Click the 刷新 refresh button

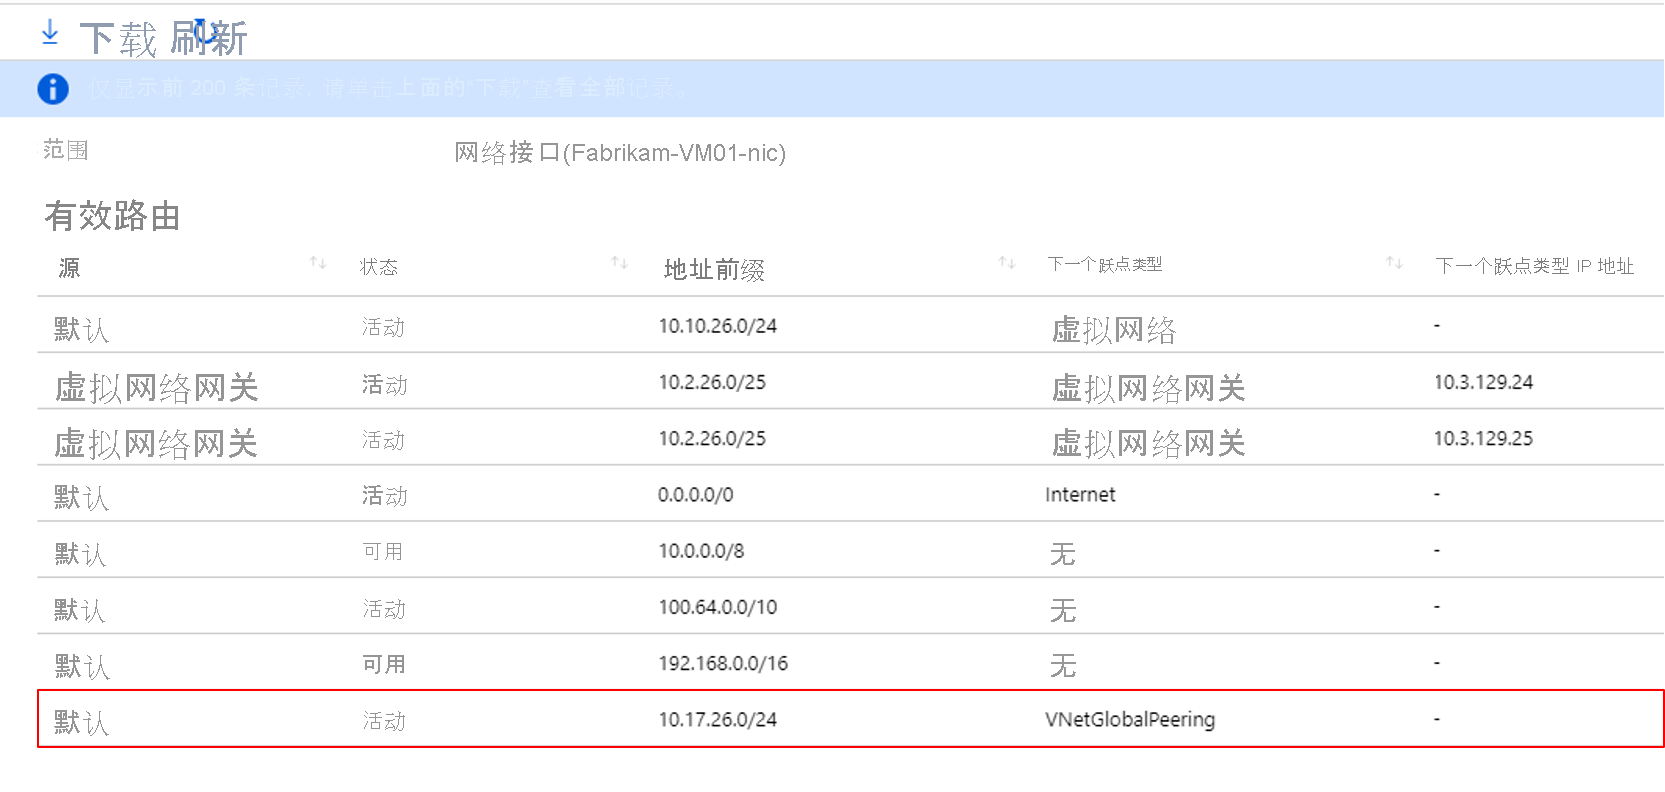point(208,38)
